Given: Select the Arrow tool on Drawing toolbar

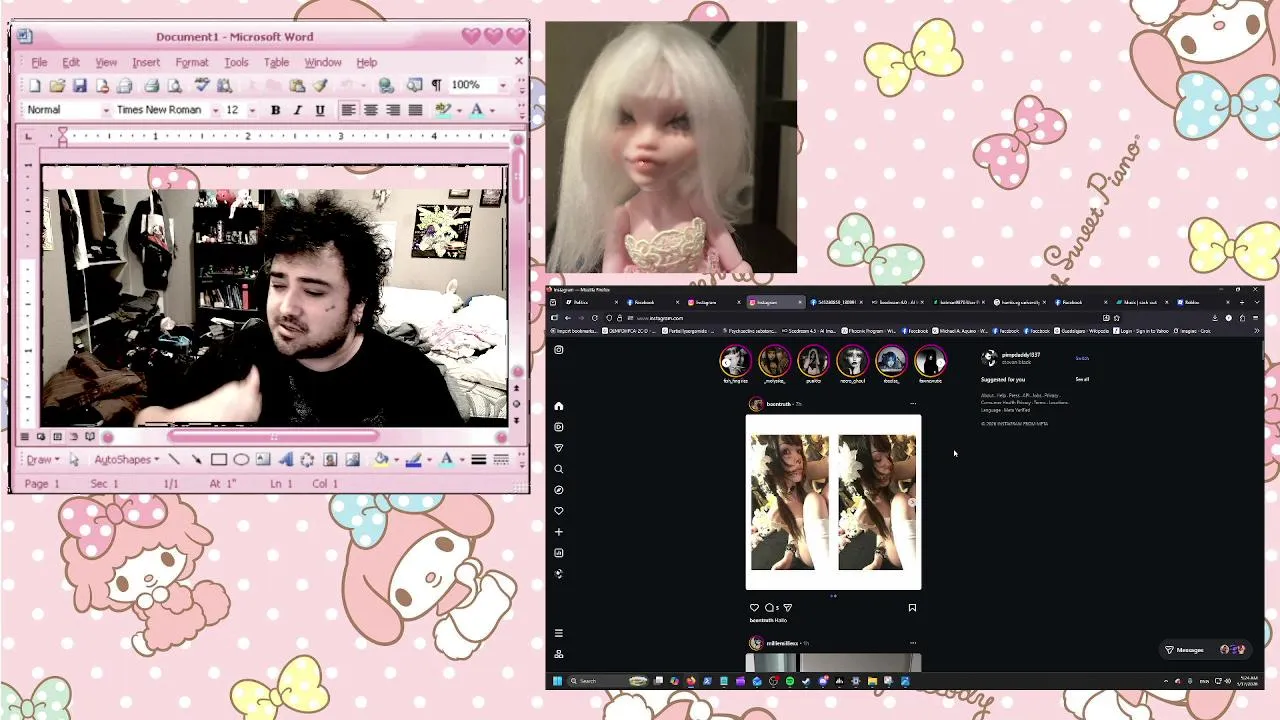Looking at the screenshot, I should click(x=196, y=460).
